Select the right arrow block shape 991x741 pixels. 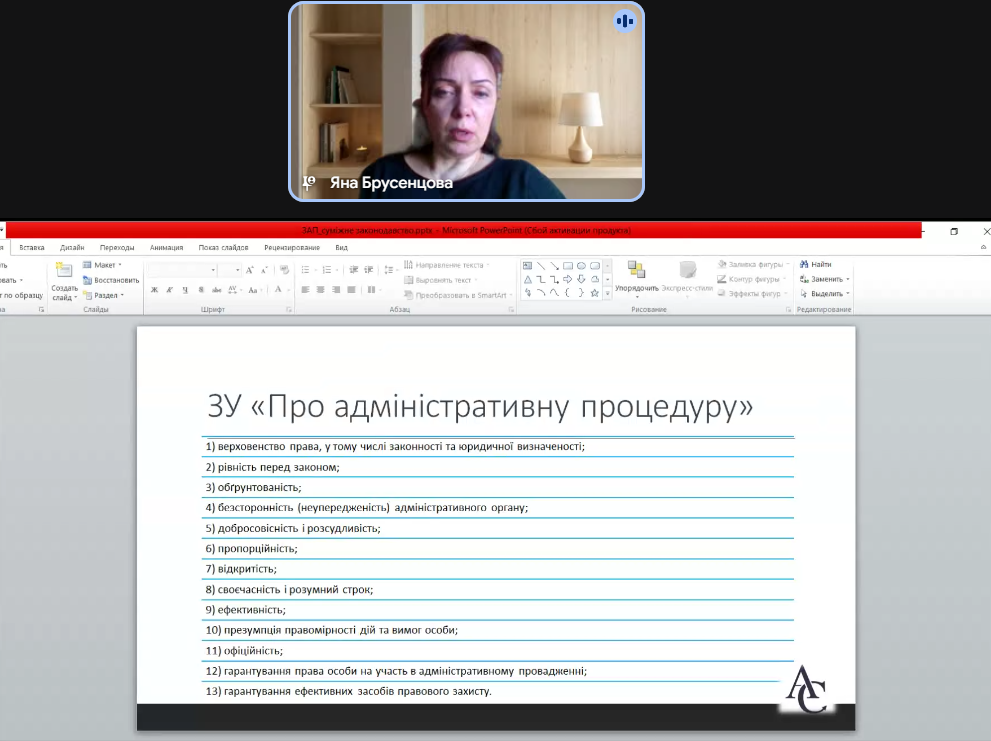(x=568, y=279)
